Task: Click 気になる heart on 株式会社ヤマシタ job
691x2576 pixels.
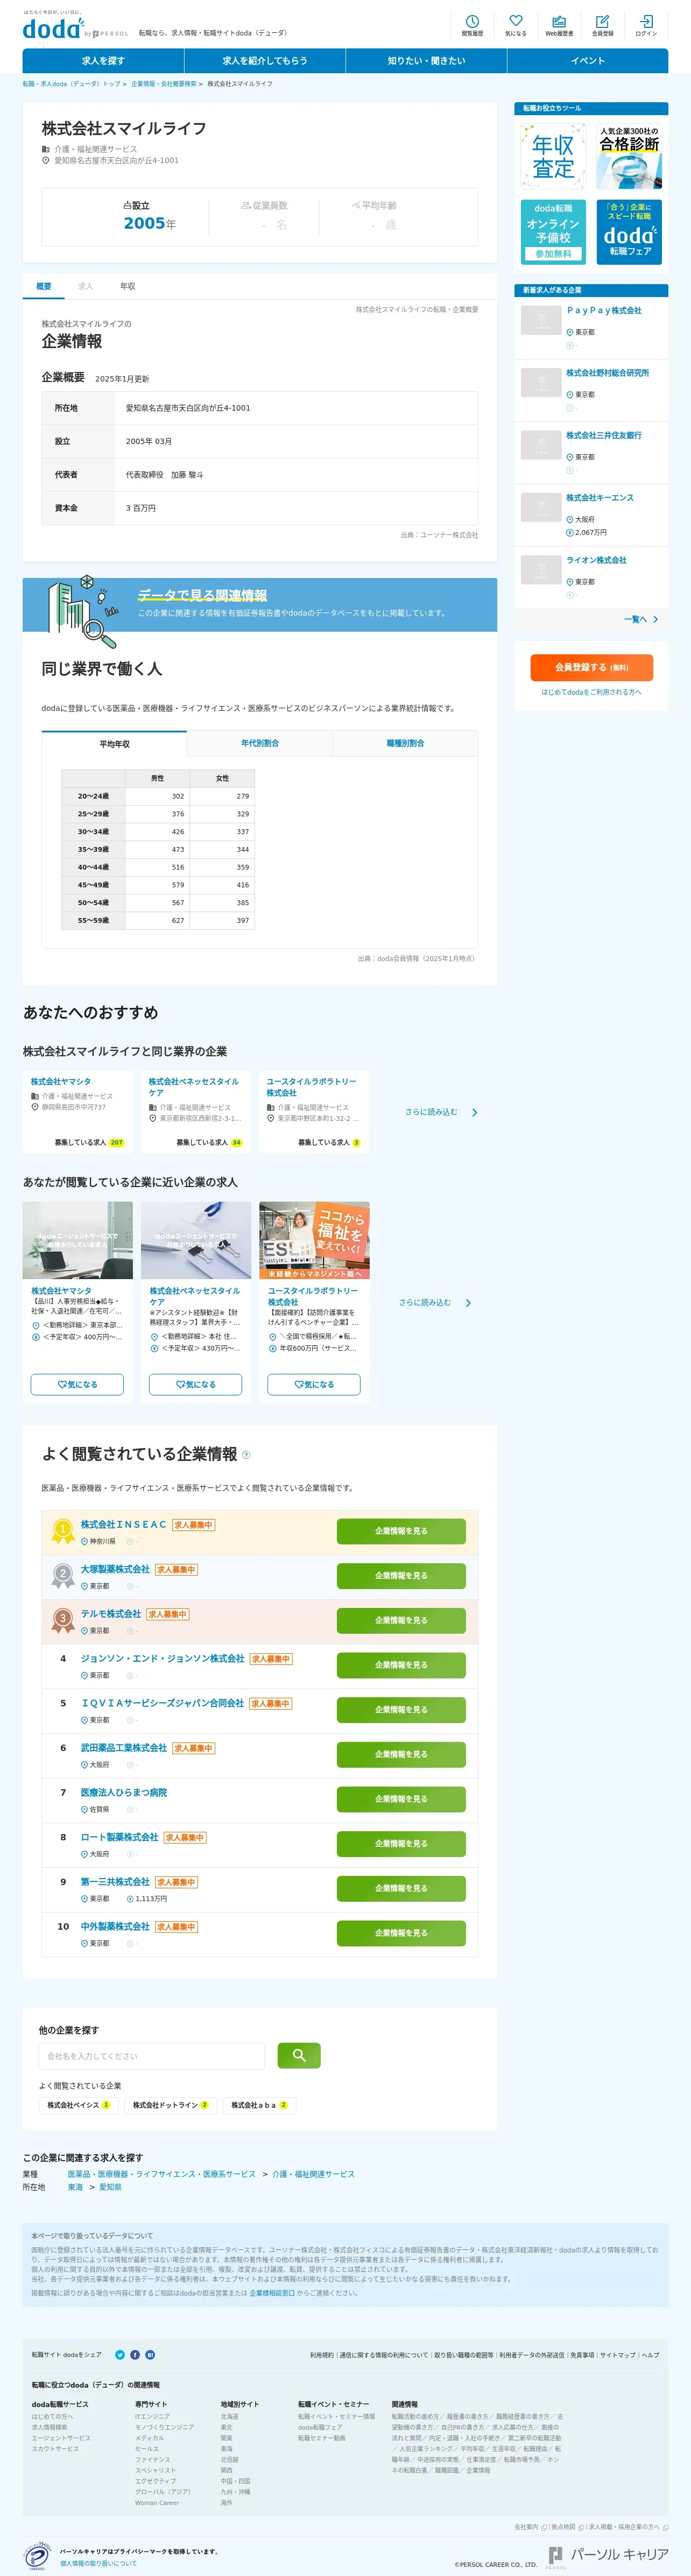Action: coord(78,1385)
